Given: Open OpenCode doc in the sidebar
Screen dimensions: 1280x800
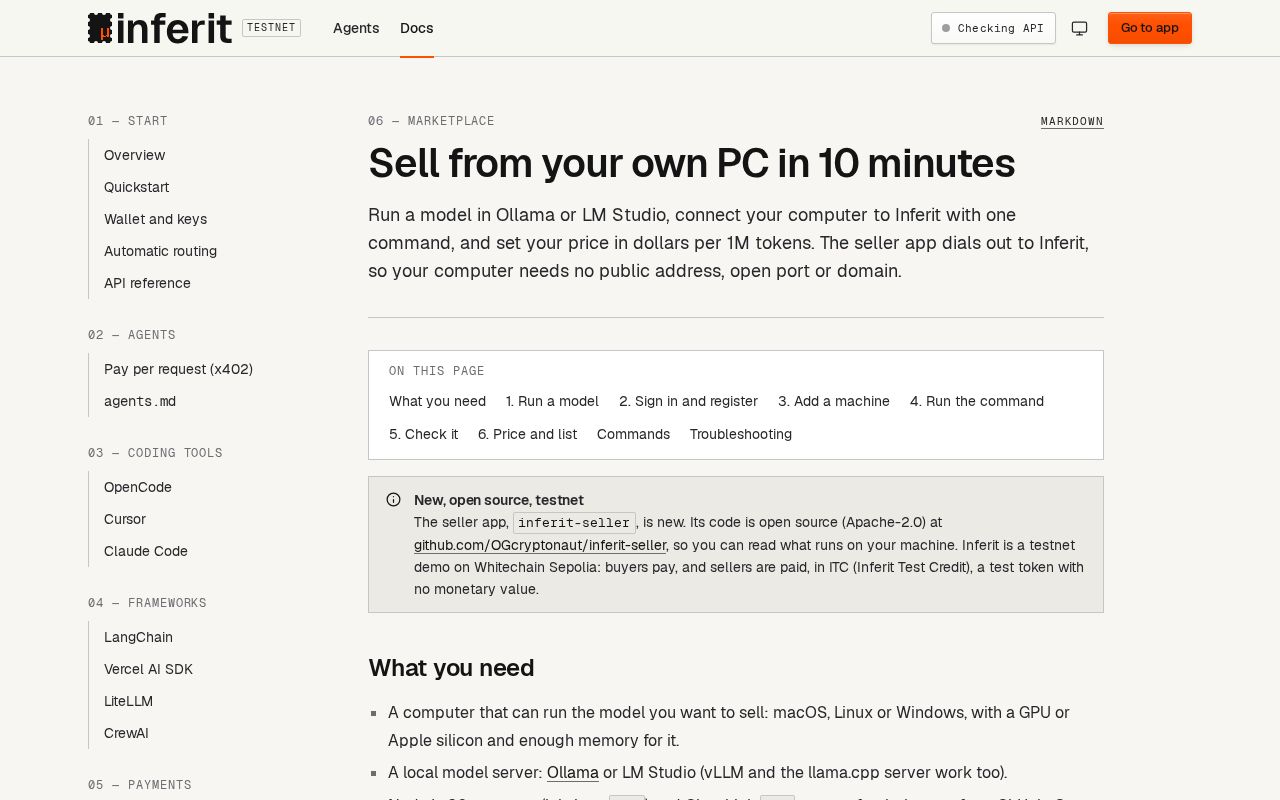Looking at the screenshot, I should pyautogui.click(x=138, y=487).
